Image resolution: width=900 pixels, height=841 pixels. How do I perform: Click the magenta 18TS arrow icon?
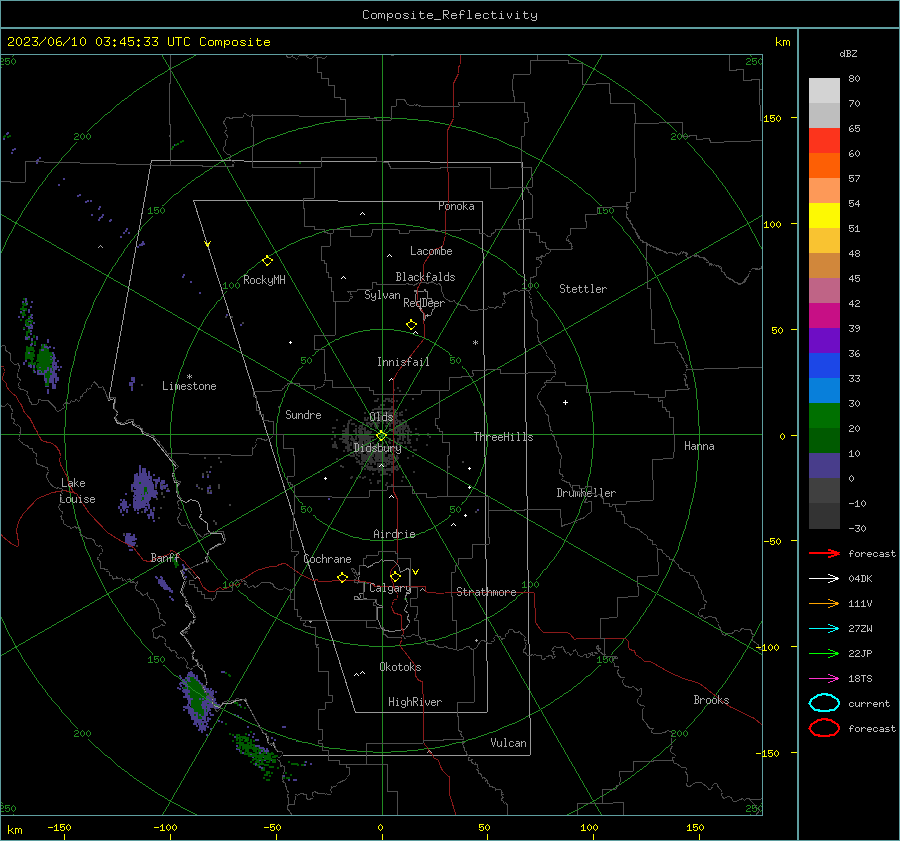click(824, 679)
